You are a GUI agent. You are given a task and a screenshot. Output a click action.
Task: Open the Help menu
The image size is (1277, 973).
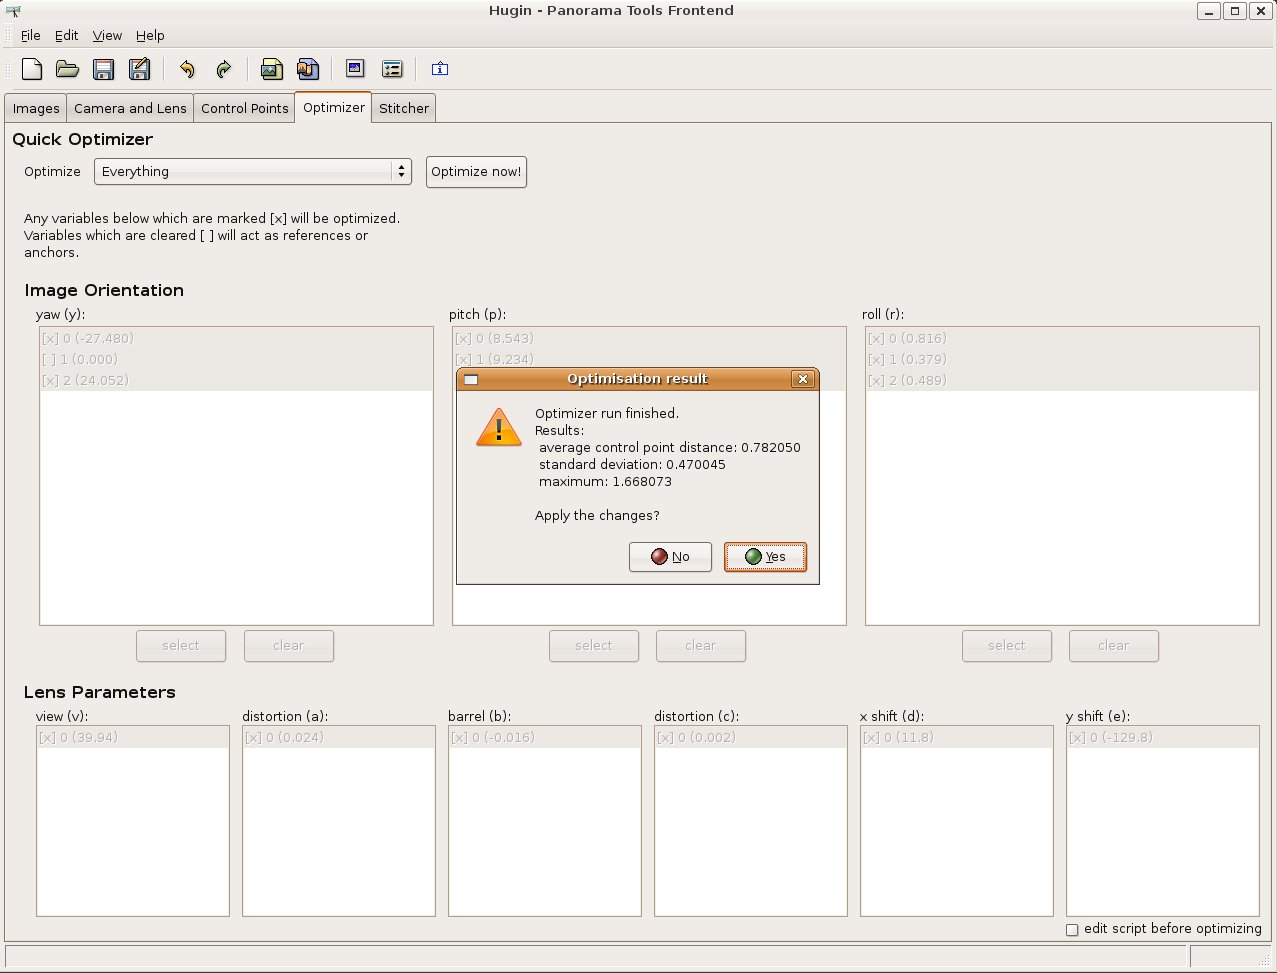(x=150, y=35)
